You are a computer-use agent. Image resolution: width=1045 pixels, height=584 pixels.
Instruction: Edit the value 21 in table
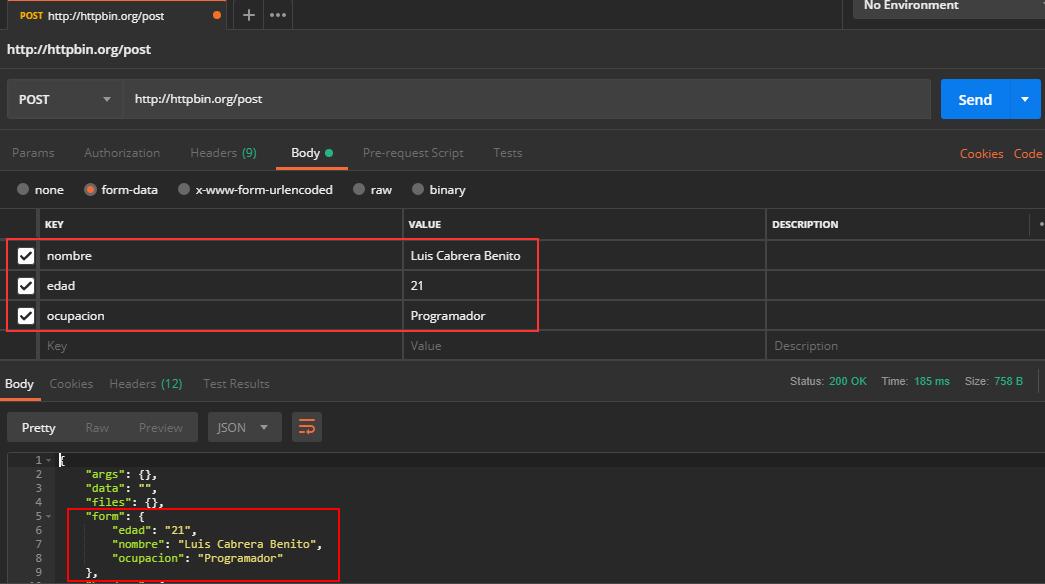click(x=584, y=286)
